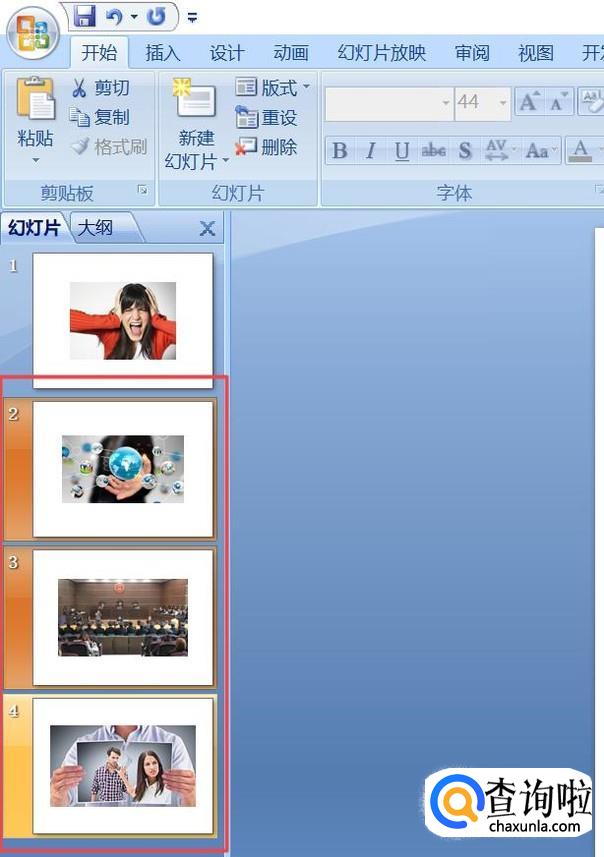Switch to the 设计 ribbon tab
Image resolution: width=604 pixels, height=857 pixels.
pyautogui.click(x=226, y=53)
